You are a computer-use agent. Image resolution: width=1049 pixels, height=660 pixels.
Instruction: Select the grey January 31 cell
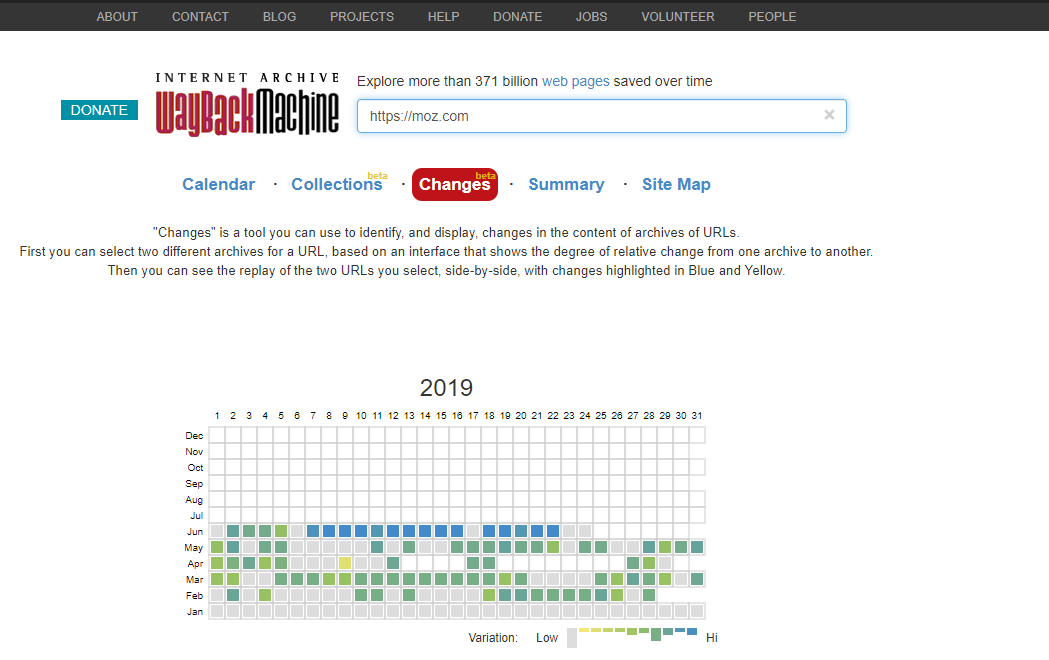pyautogui.click(x=697, y=611)
